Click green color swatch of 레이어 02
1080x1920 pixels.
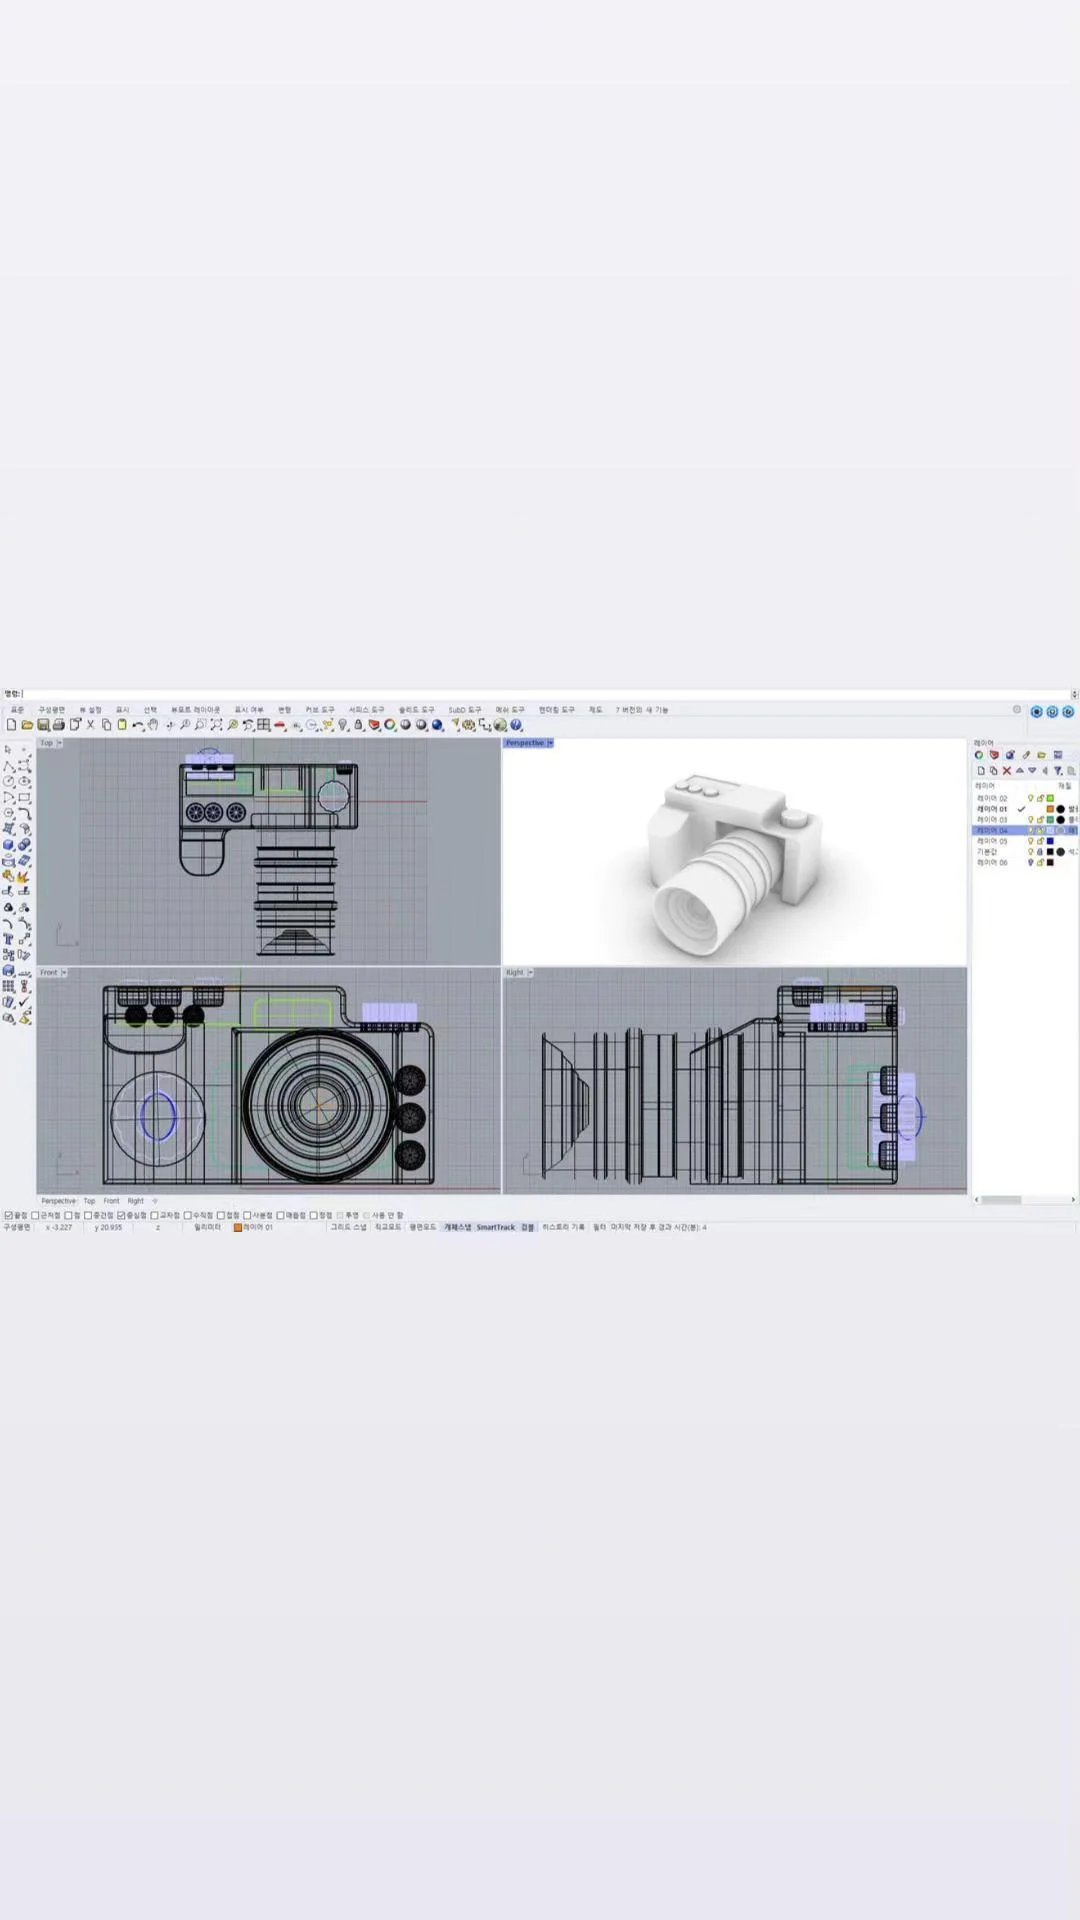[1050, 798]
